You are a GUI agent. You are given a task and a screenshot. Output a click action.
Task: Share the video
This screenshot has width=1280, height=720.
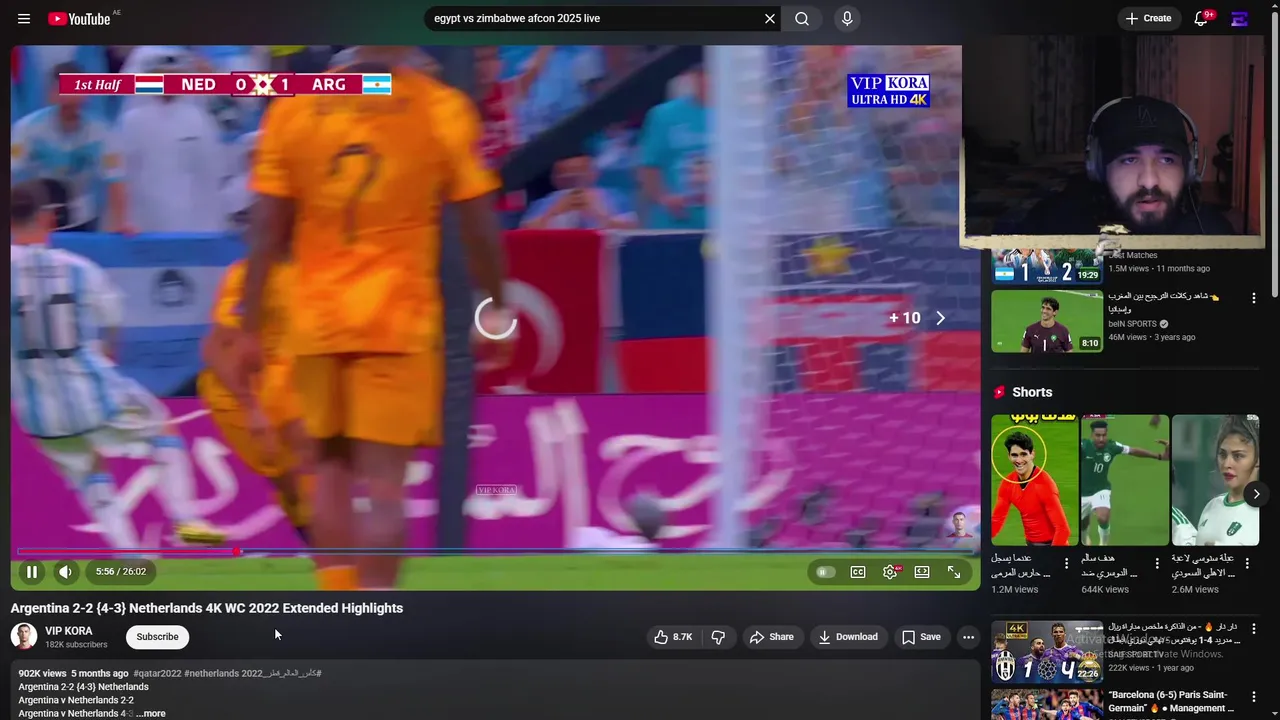pos(772,637)
